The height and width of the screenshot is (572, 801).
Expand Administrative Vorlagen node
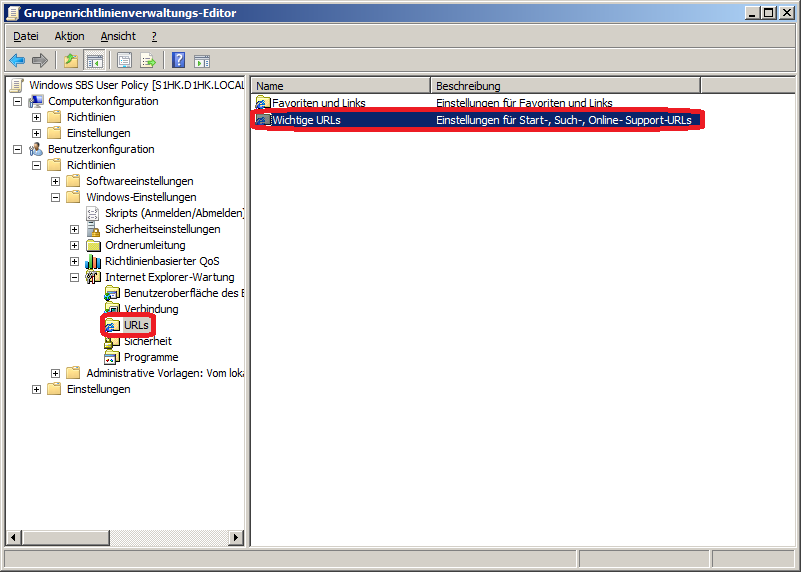pos(55,373)
